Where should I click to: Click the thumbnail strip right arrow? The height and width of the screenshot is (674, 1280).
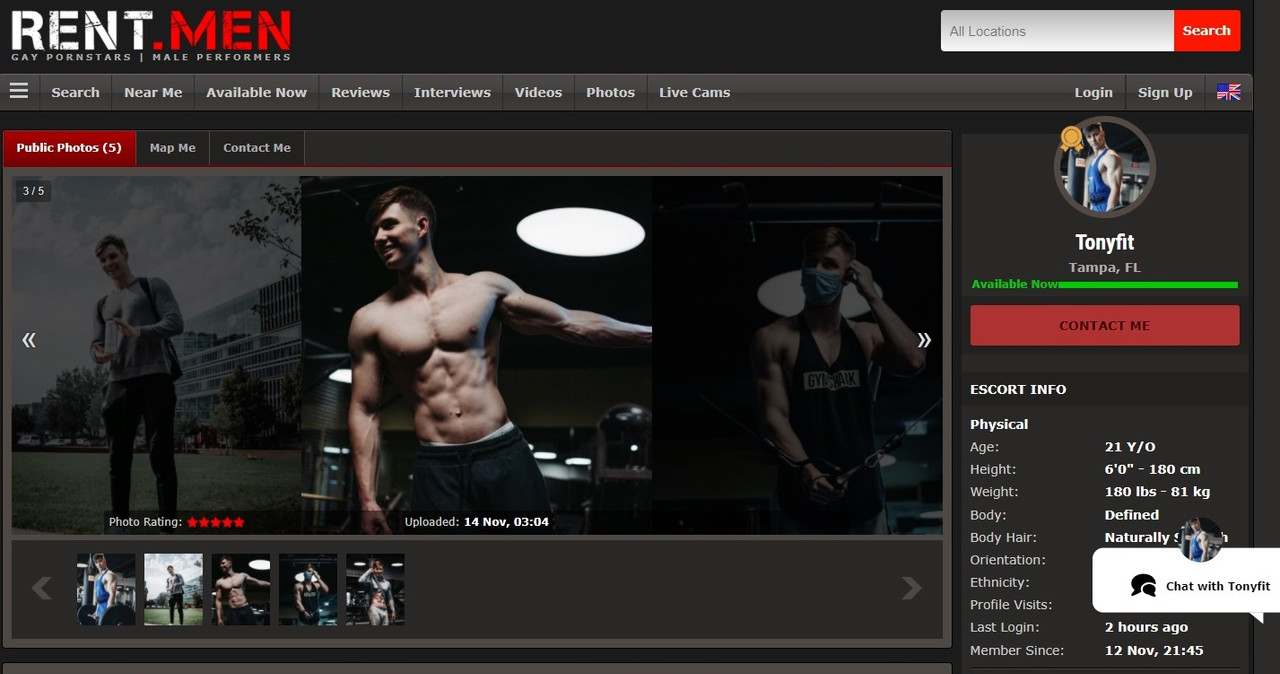click(x=912, y=588)
